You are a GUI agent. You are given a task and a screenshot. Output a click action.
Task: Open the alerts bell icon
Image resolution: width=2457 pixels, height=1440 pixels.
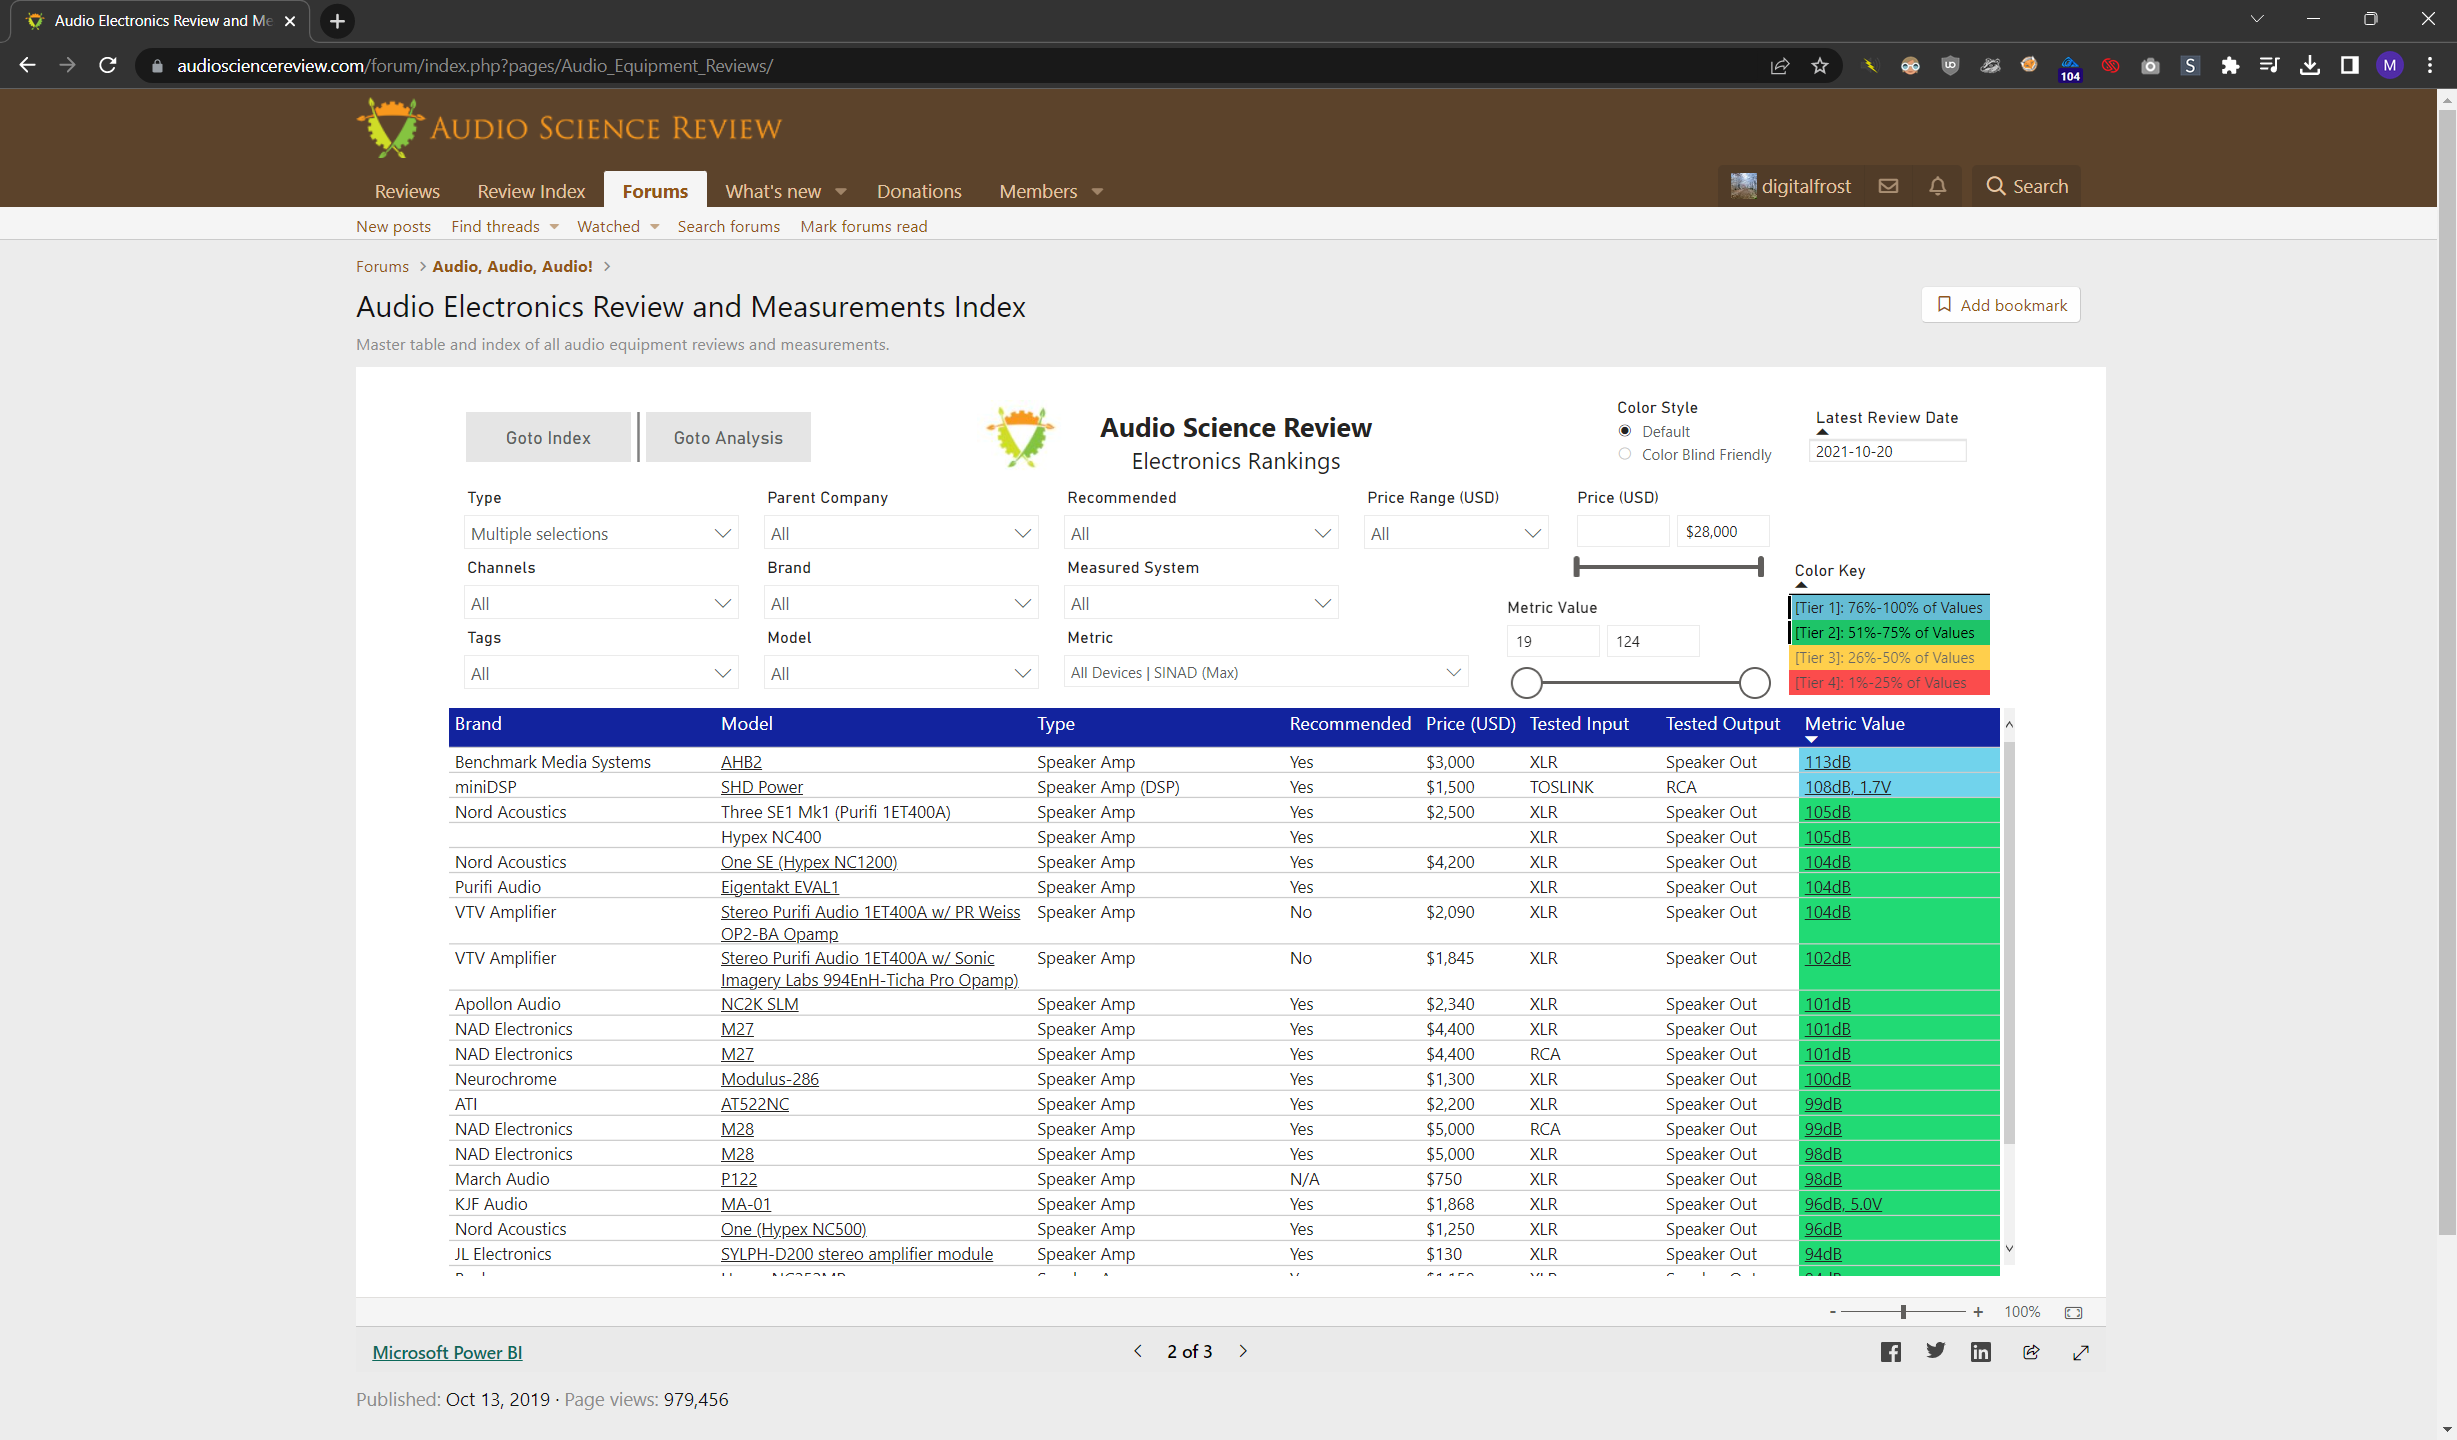click(1938, 186)
